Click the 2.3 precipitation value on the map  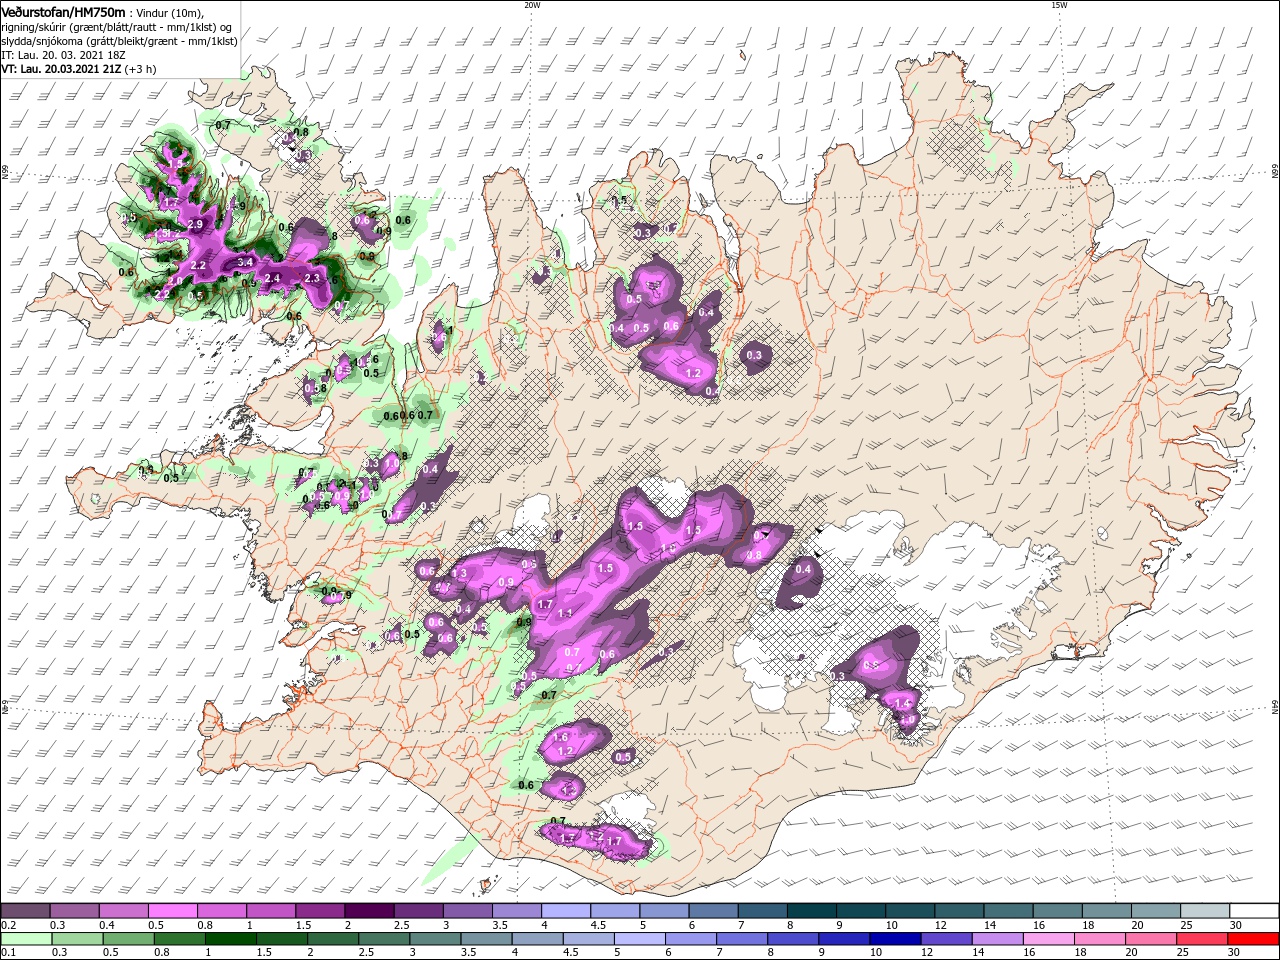(311, 278)
